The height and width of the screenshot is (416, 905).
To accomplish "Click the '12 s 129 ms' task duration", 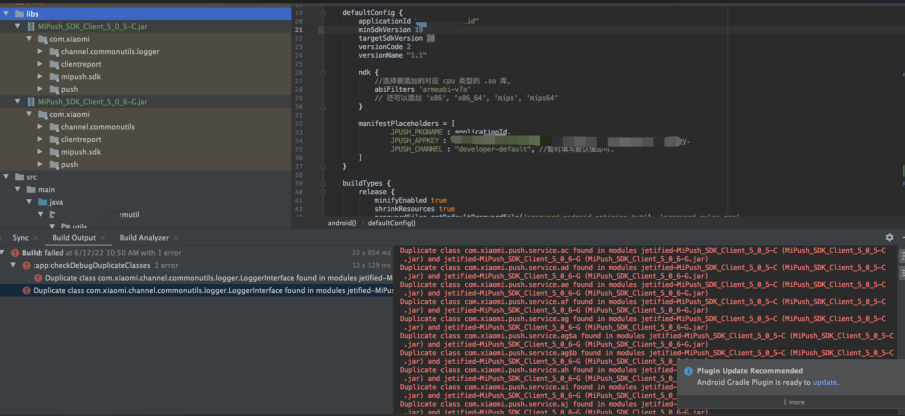I will click(x=371, y=265).
